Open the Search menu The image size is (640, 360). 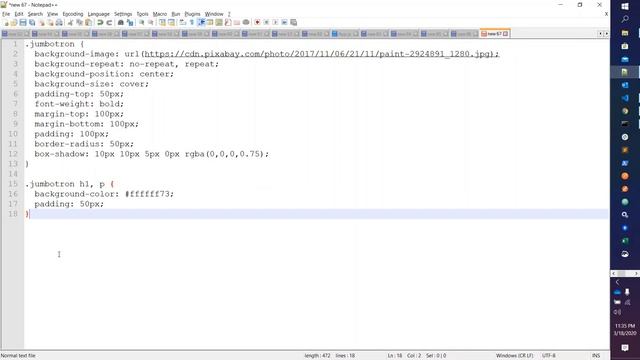click(x=35, y=14)
